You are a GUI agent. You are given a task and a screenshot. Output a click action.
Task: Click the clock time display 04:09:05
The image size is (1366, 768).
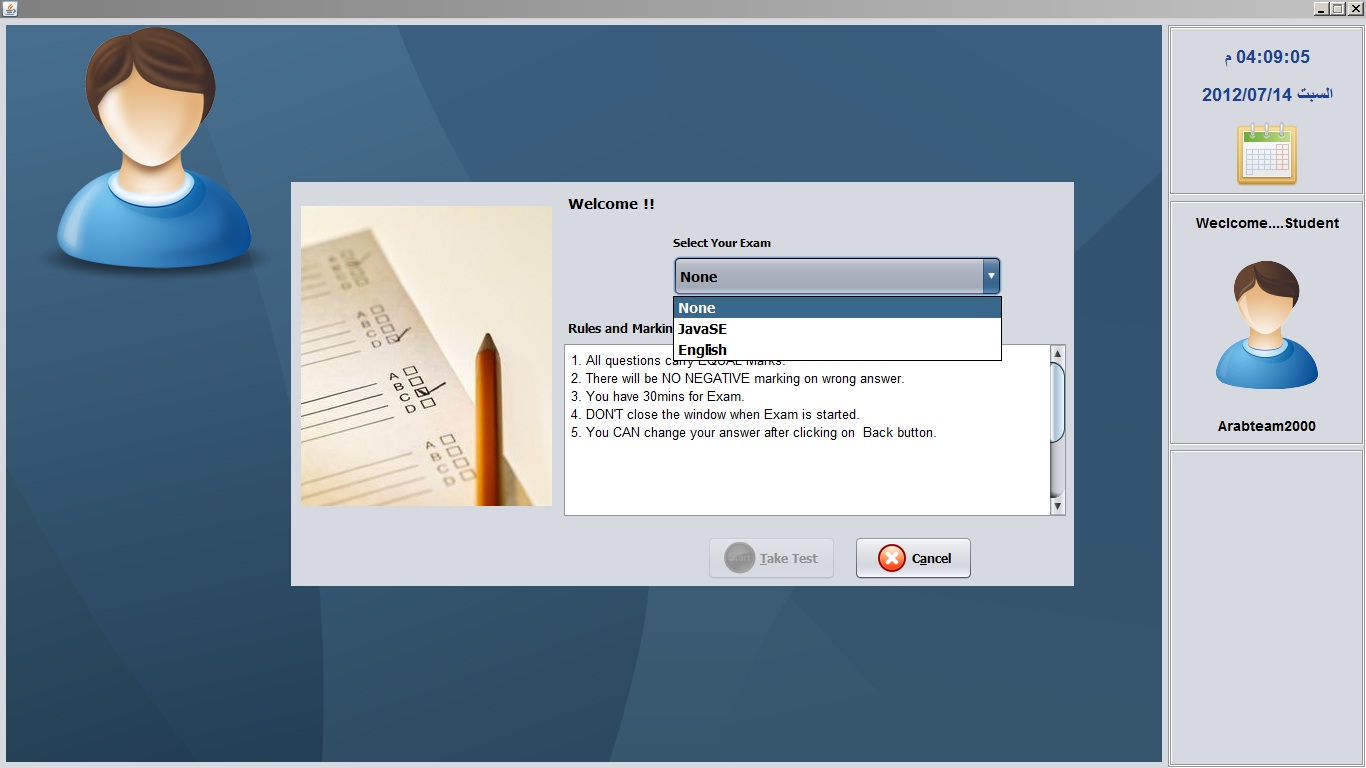[x=1273, y=57]
